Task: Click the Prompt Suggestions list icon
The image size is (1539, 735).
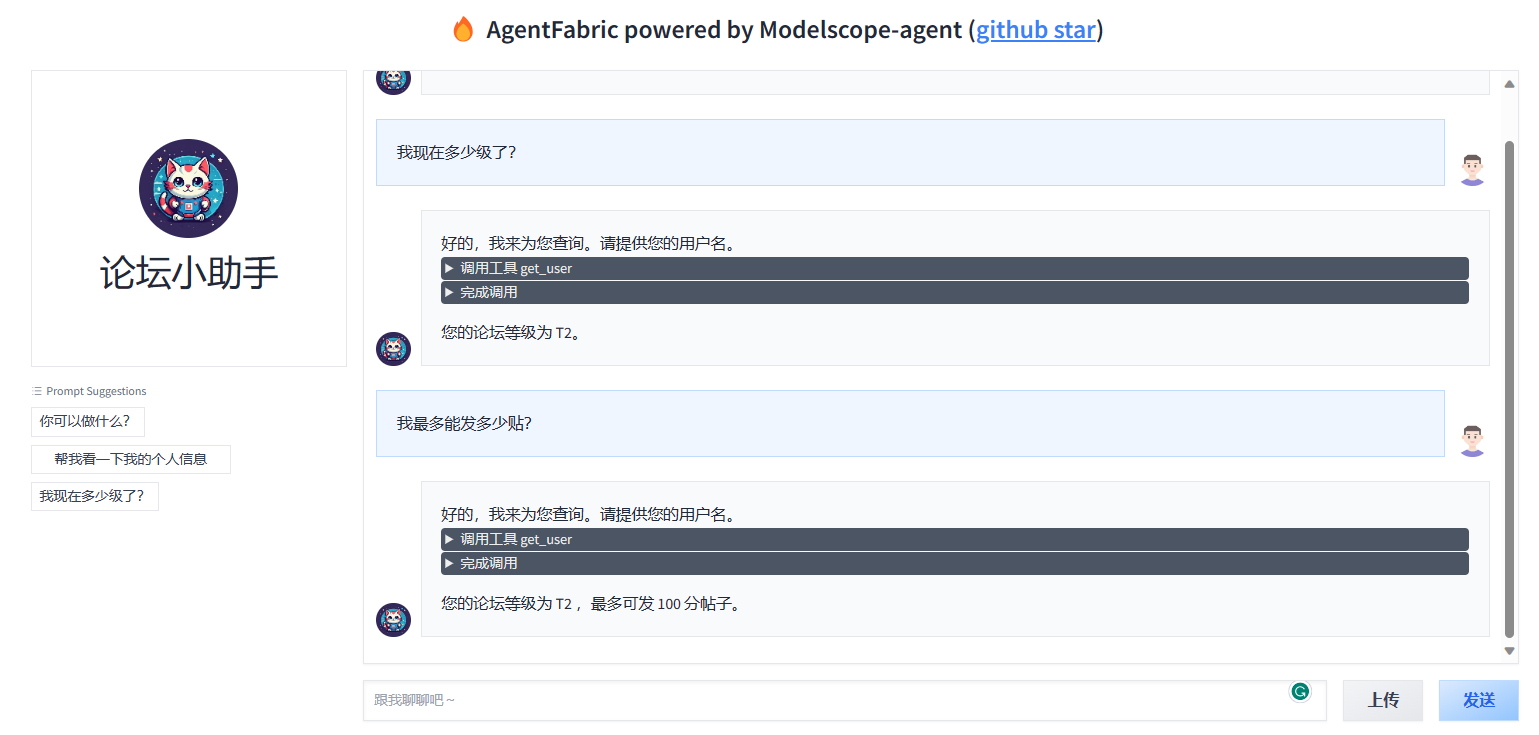Action: [37, 391]
